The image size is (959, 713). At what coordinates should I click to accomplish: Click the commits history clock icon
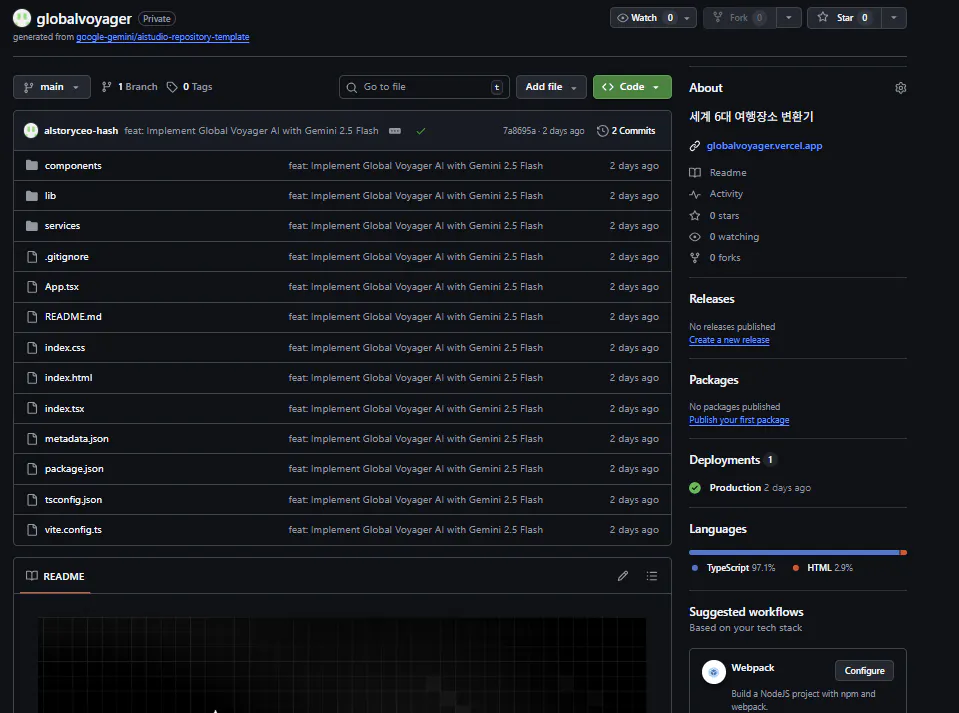[x=602, y=131]
